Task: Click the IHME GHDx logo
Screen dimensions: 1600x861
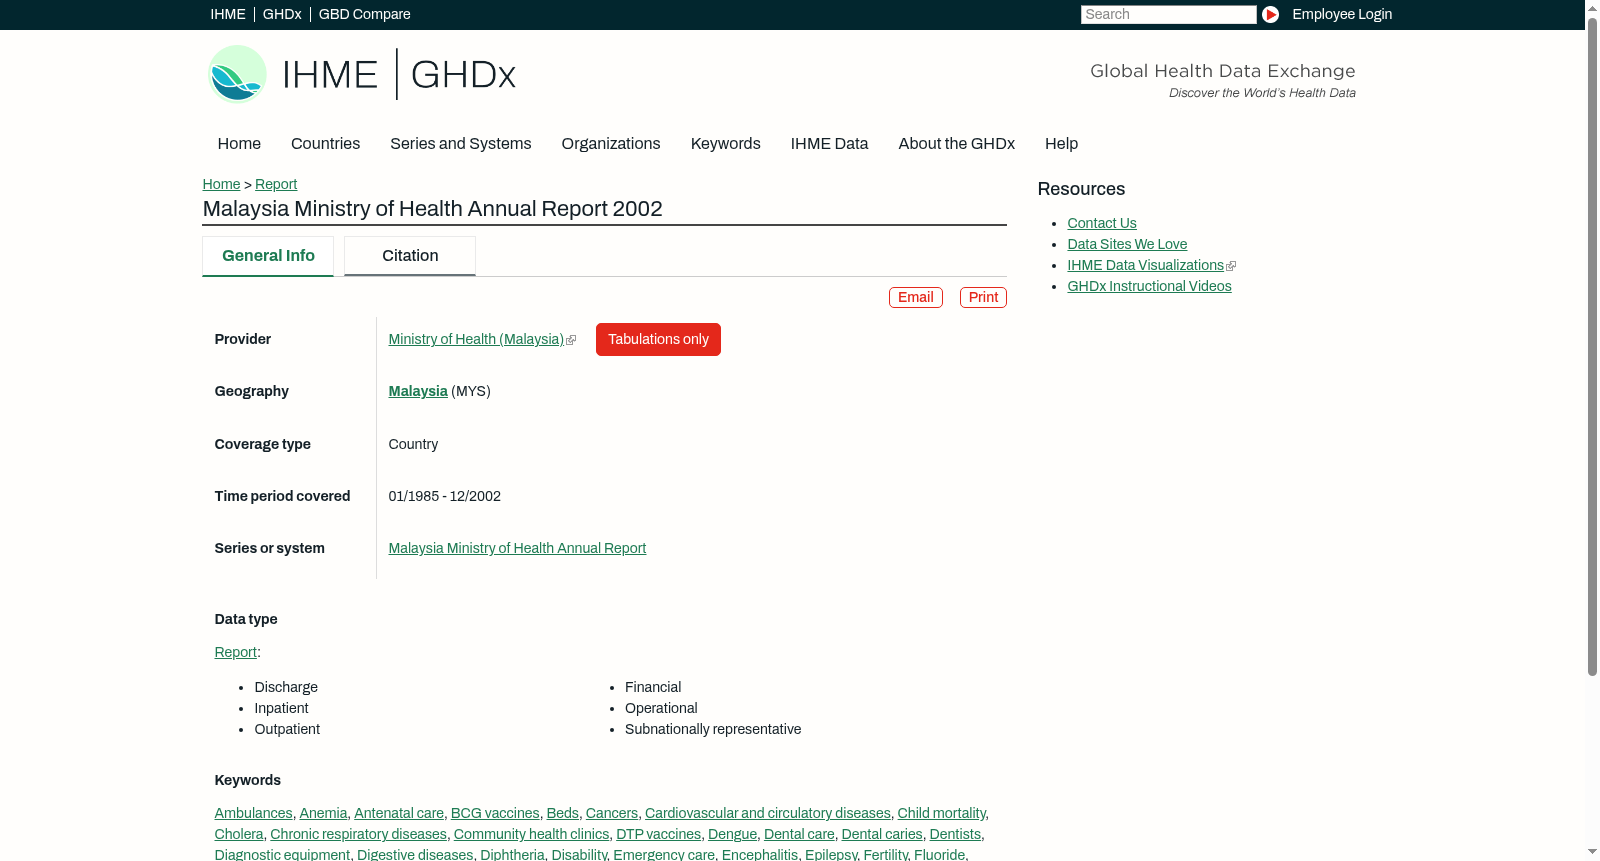Action: (362, 74)
